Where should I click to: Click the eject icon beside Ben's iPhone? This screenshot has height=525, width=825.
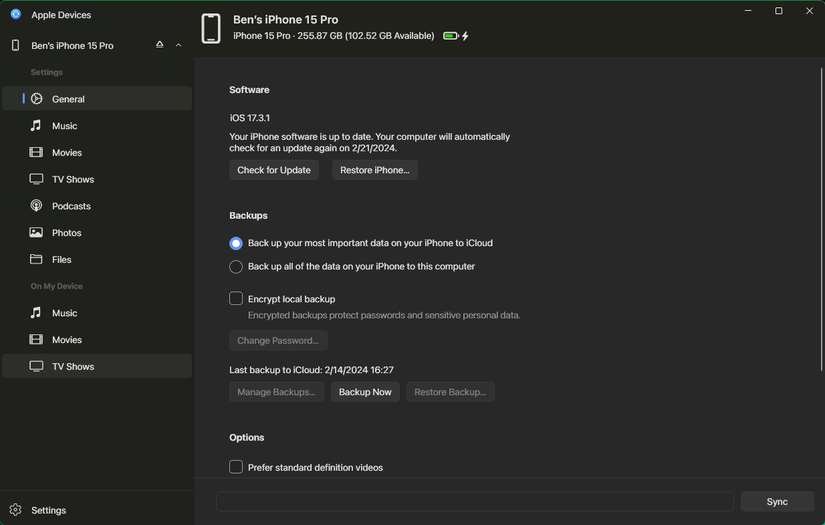tap(159, 45)
